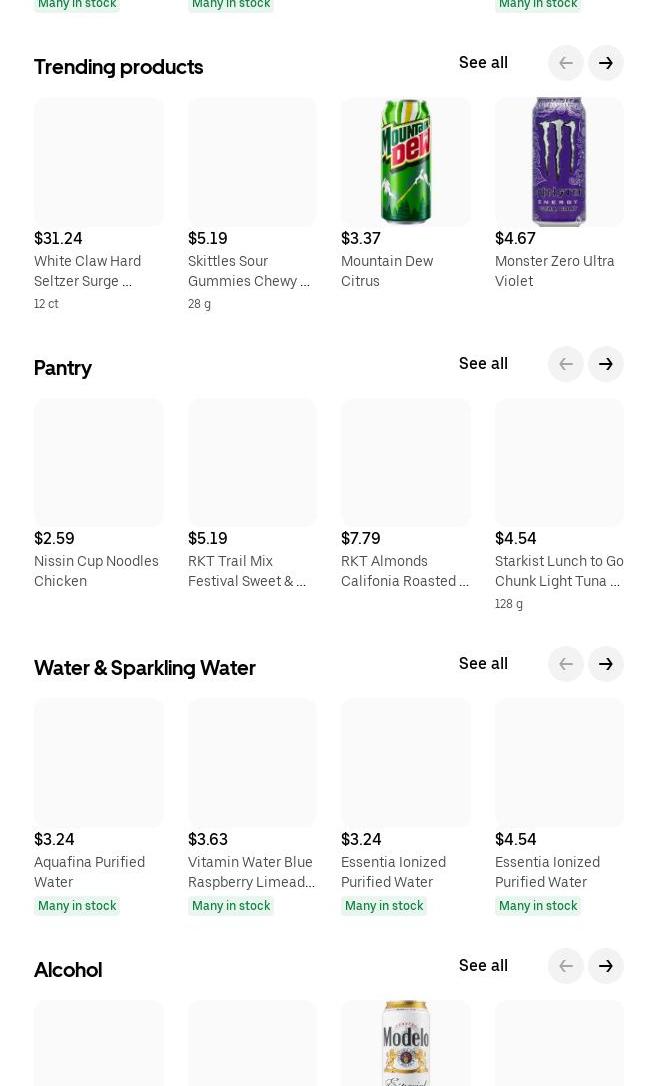
Task: Click left arrow for Water & Sparkling Water
Action: (x=565, y=664)
